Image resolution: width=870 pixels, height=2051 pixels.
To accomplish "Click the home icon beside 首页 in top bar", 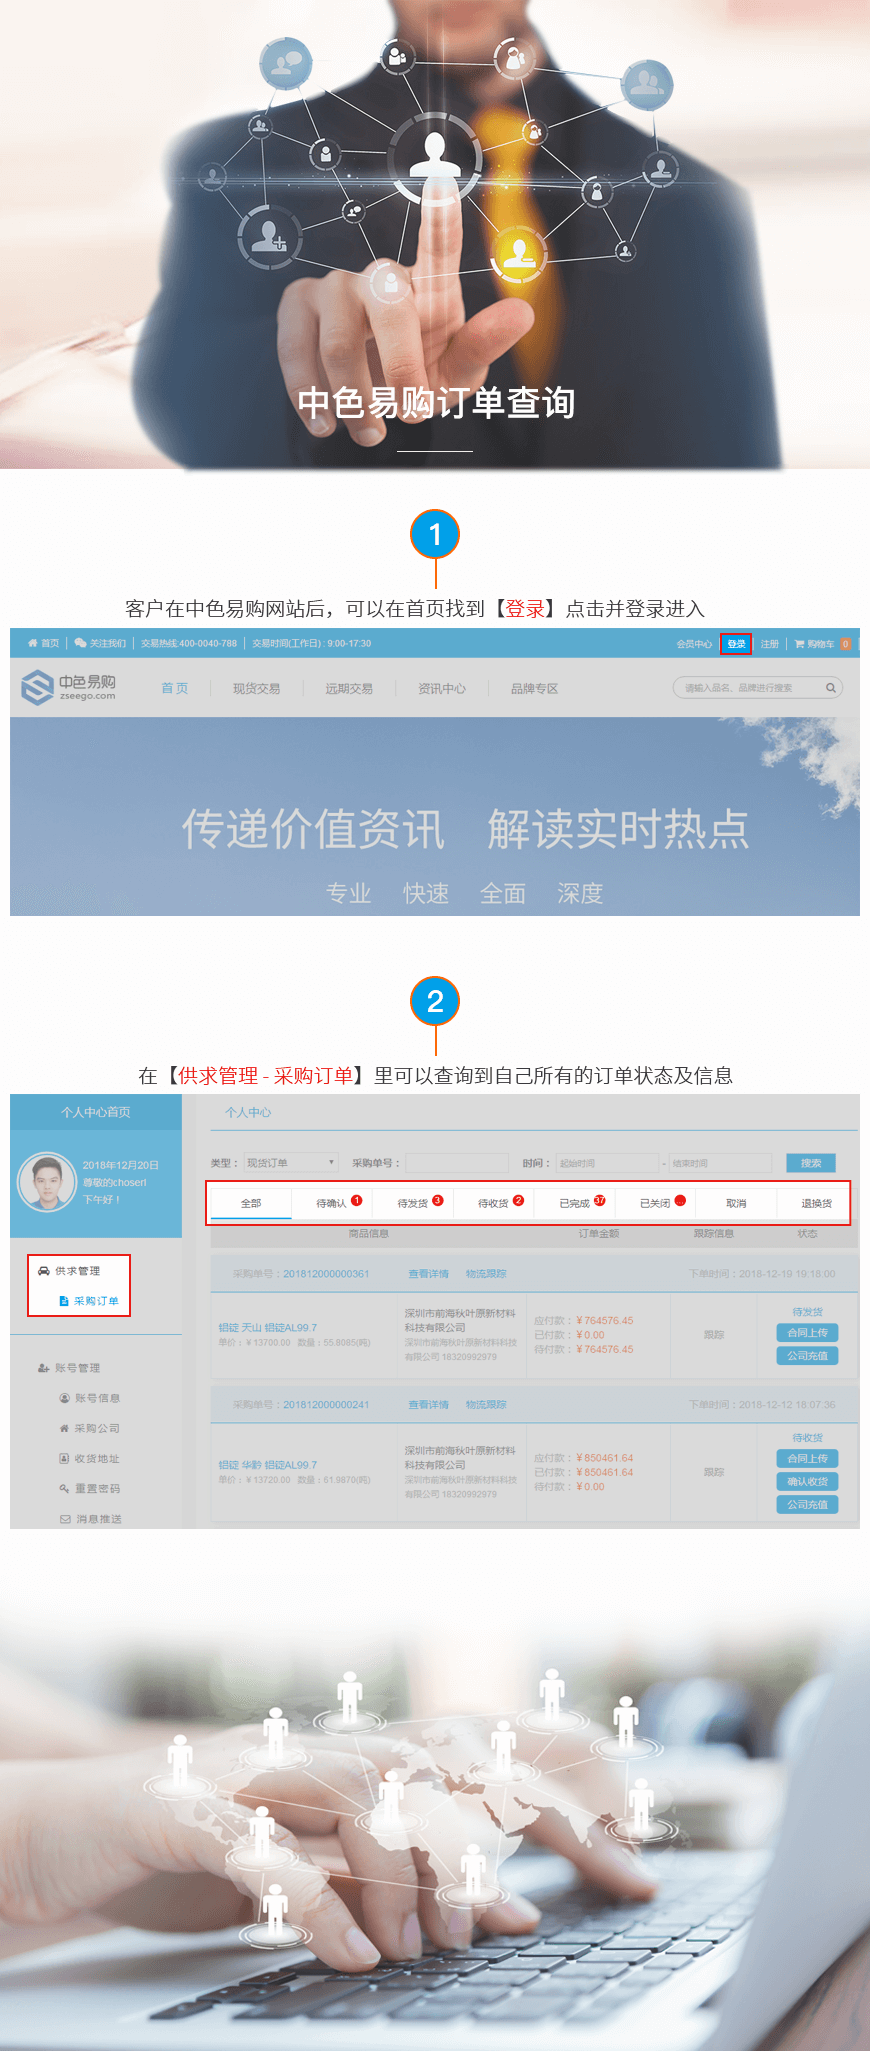I will coord(32,643).
